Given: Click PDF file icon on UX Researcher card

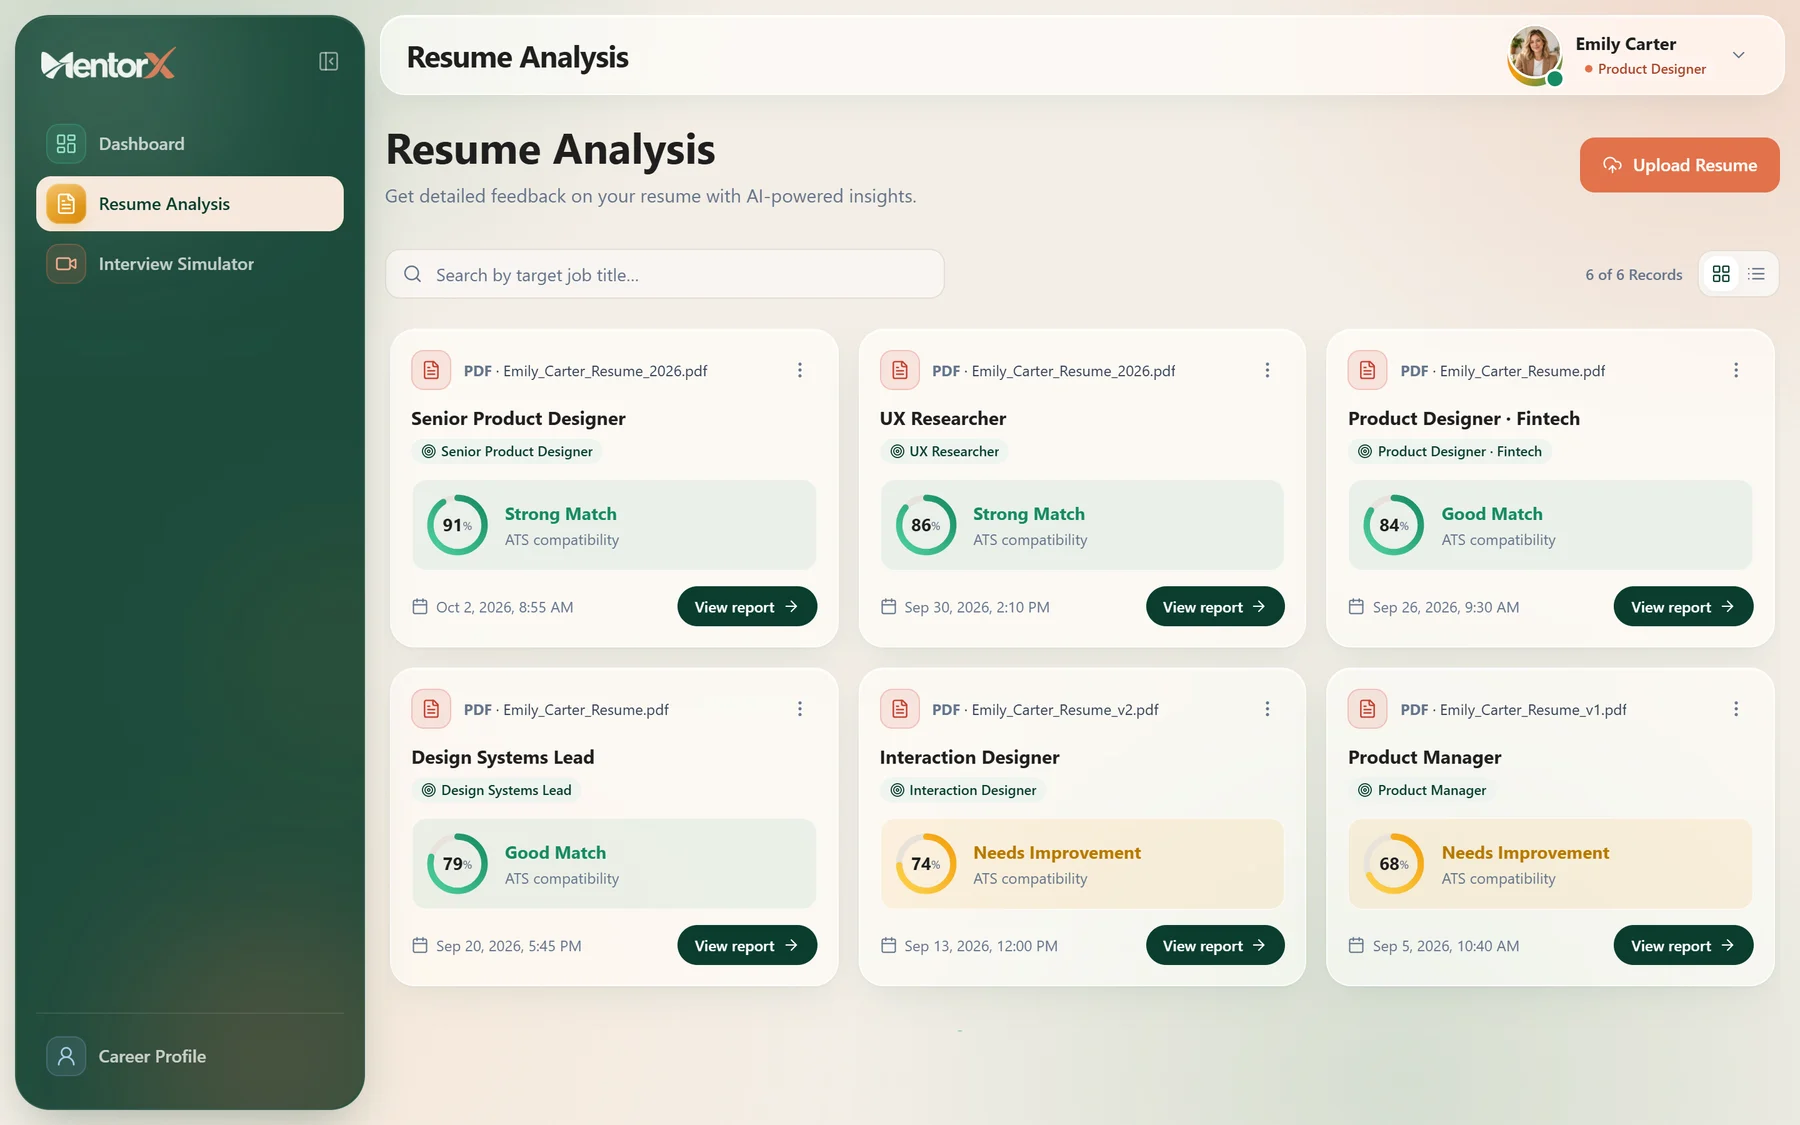Looking at the screenshot, I should [x=900, y=370].
